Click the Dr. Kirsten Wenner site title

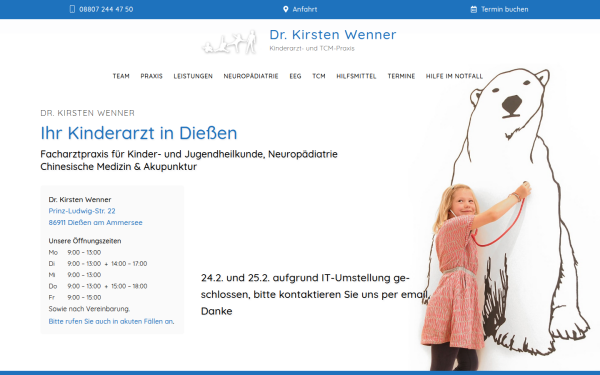(x=333, y=34)
